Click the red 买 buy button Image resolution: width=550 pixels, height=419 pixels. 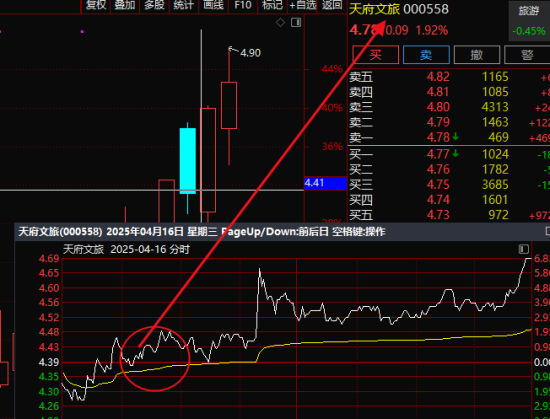click(375, 55)
